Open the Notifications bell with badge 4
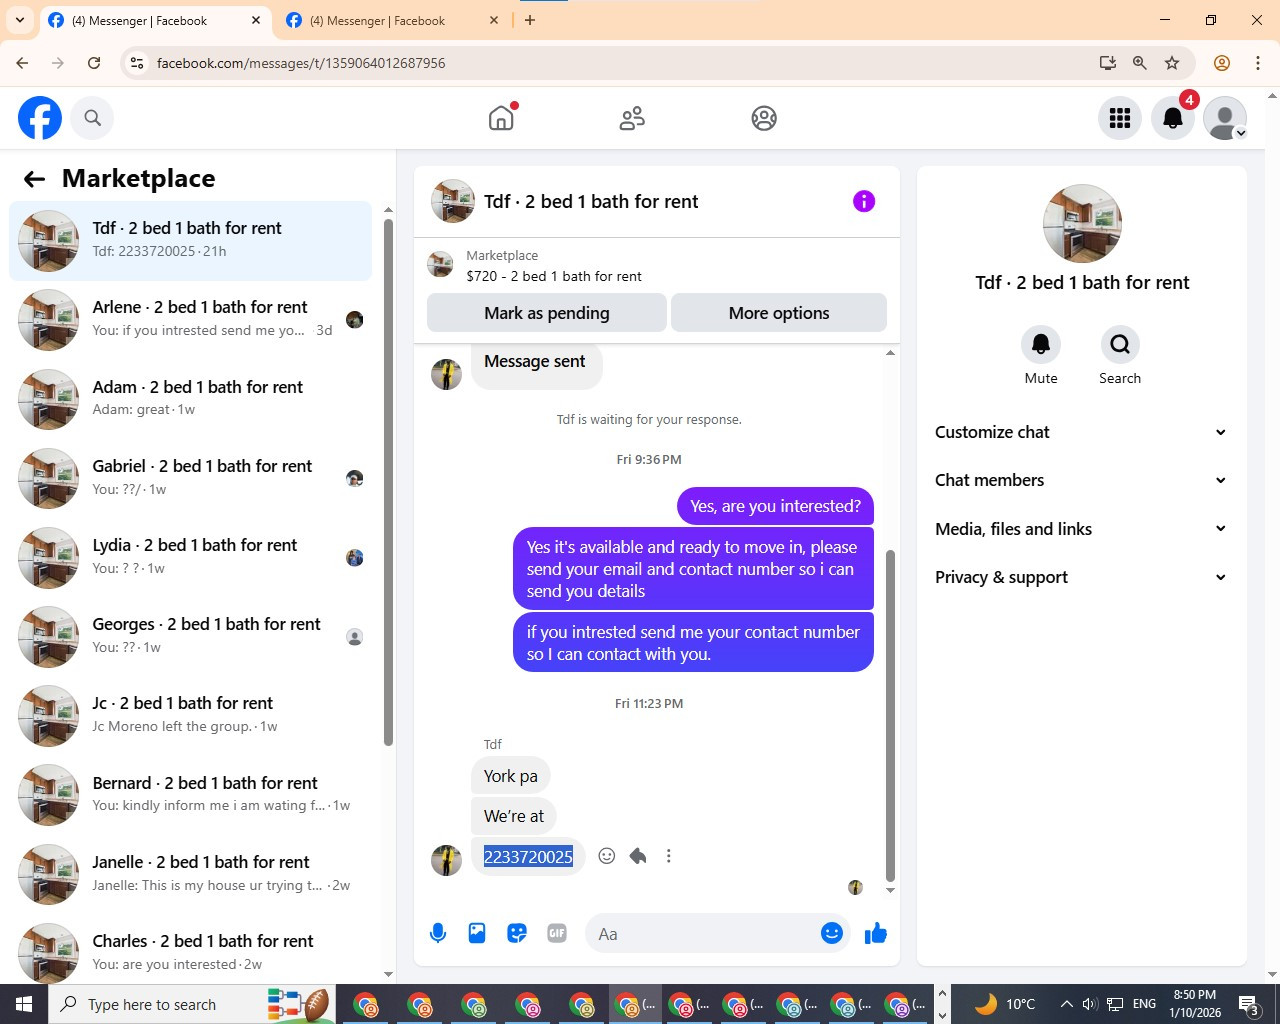The width and height of the screenshot is (1280, 1024). pyautogui.click(x=1173, y=118)
